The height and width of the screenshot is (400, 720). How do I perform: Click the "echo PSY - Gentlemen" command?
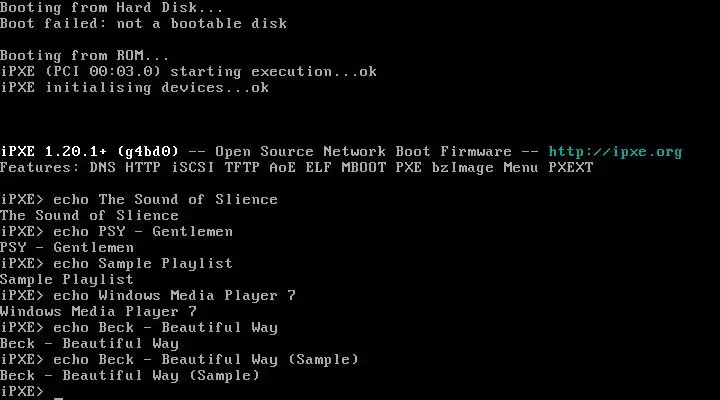[143, 231]
